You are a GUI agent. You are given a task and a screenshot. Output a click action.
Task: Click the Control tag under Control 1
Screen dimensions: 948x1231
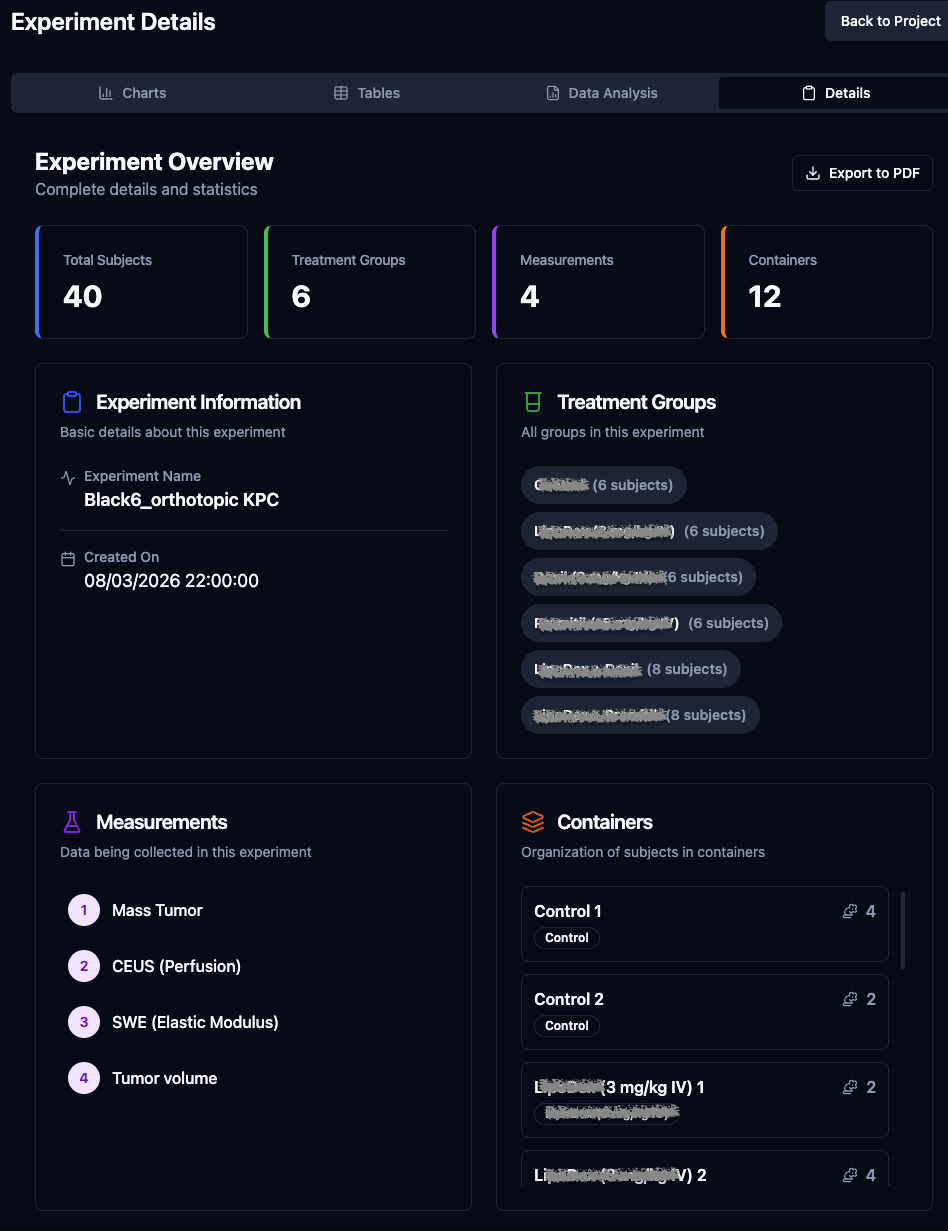567,938
